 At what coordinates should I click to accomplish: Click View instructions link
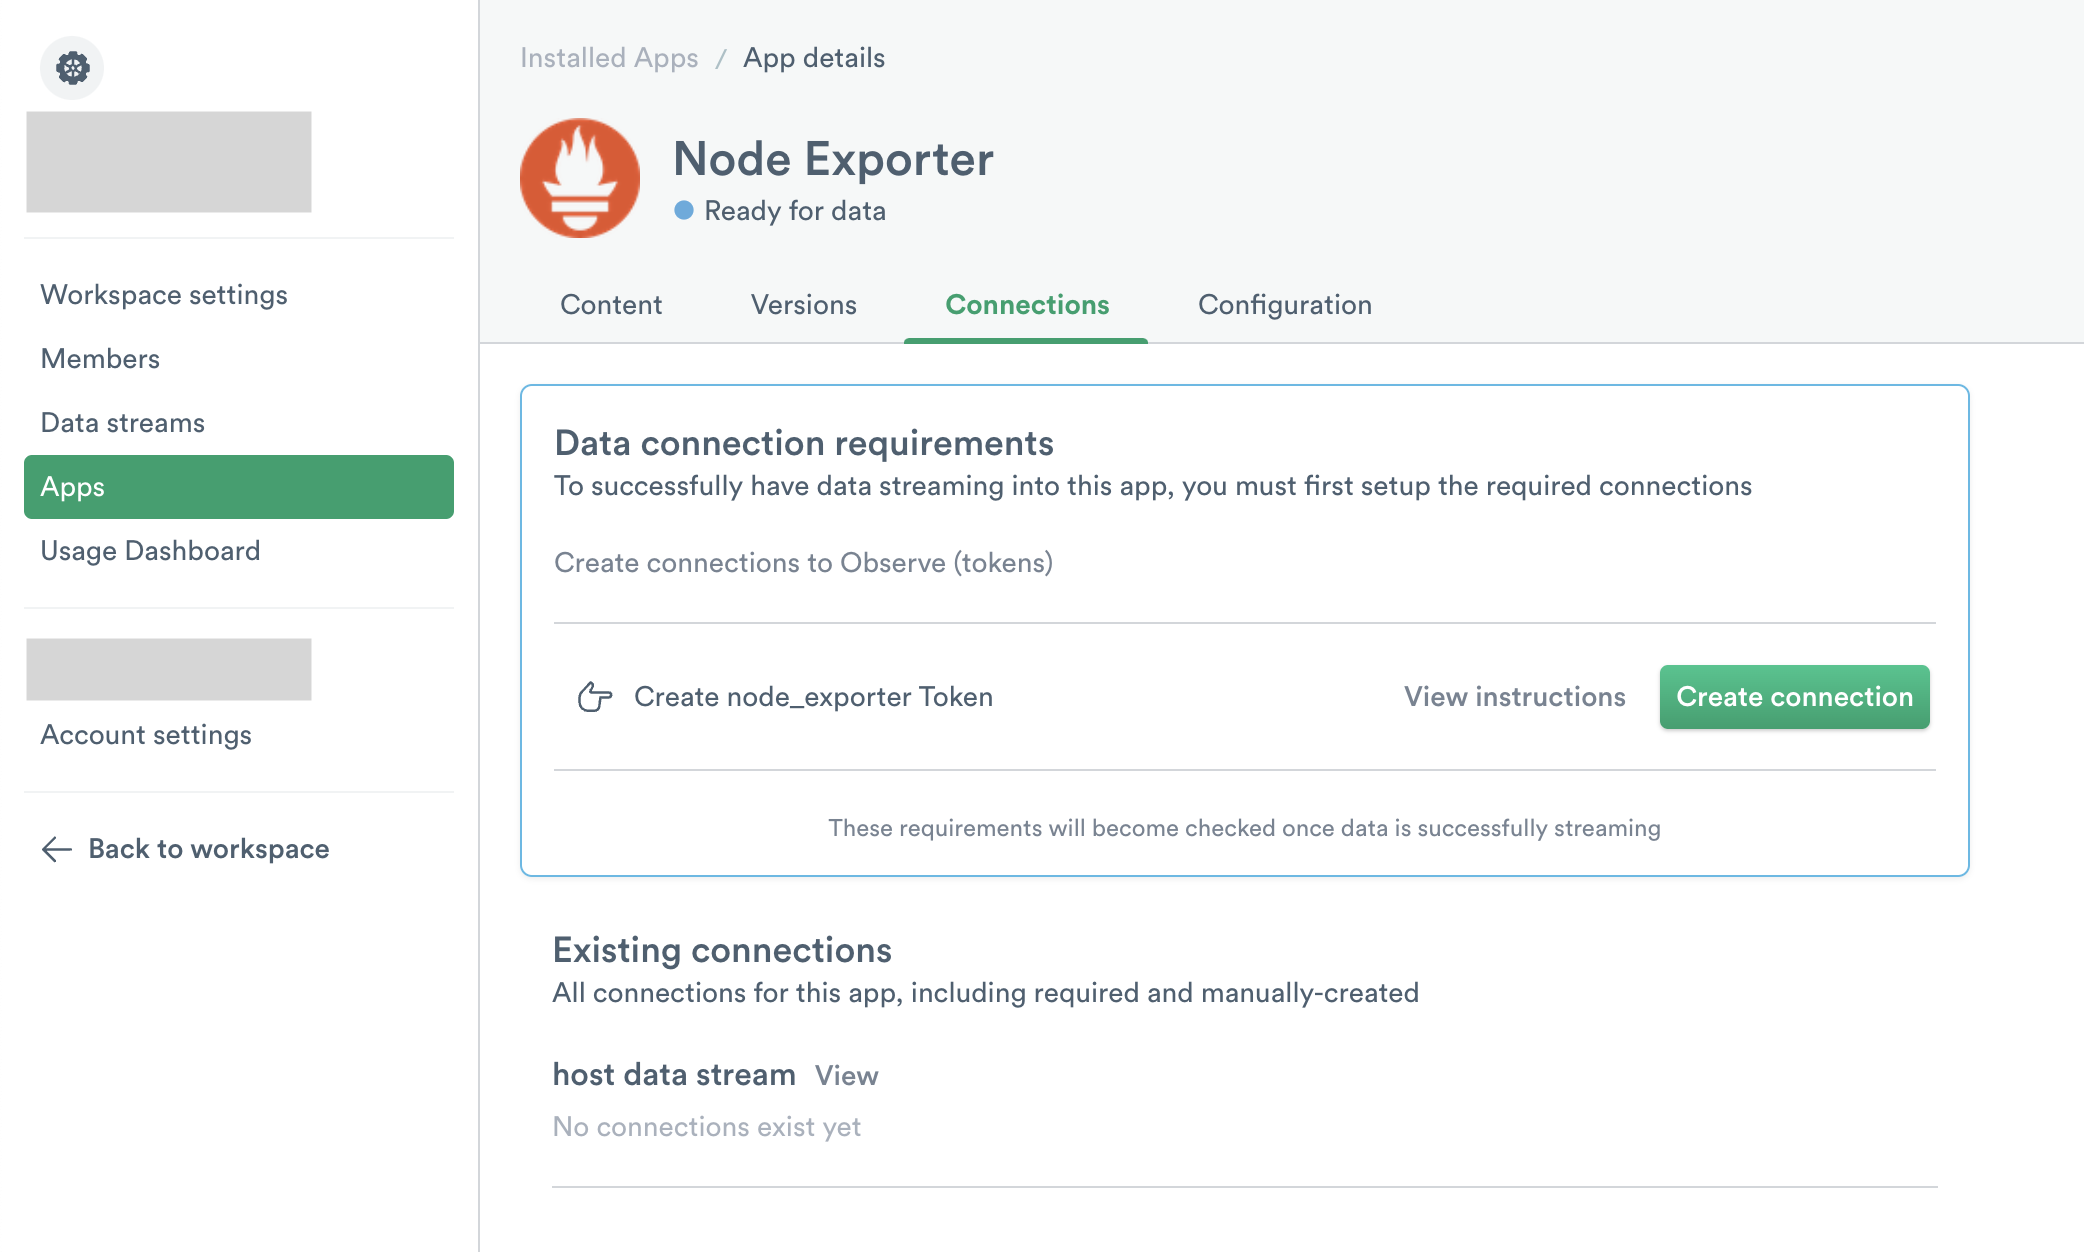(1514, 697)
